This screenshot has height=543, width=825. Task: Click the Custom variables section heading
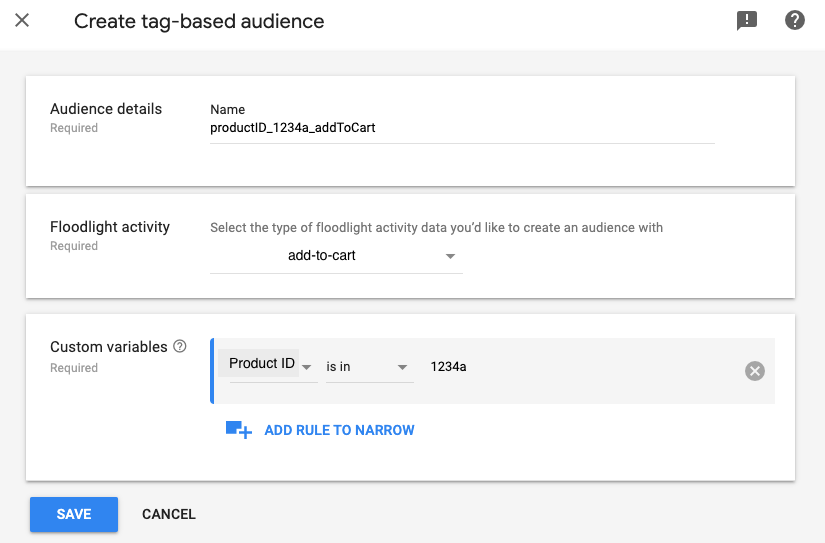click(x=109, y=347)
